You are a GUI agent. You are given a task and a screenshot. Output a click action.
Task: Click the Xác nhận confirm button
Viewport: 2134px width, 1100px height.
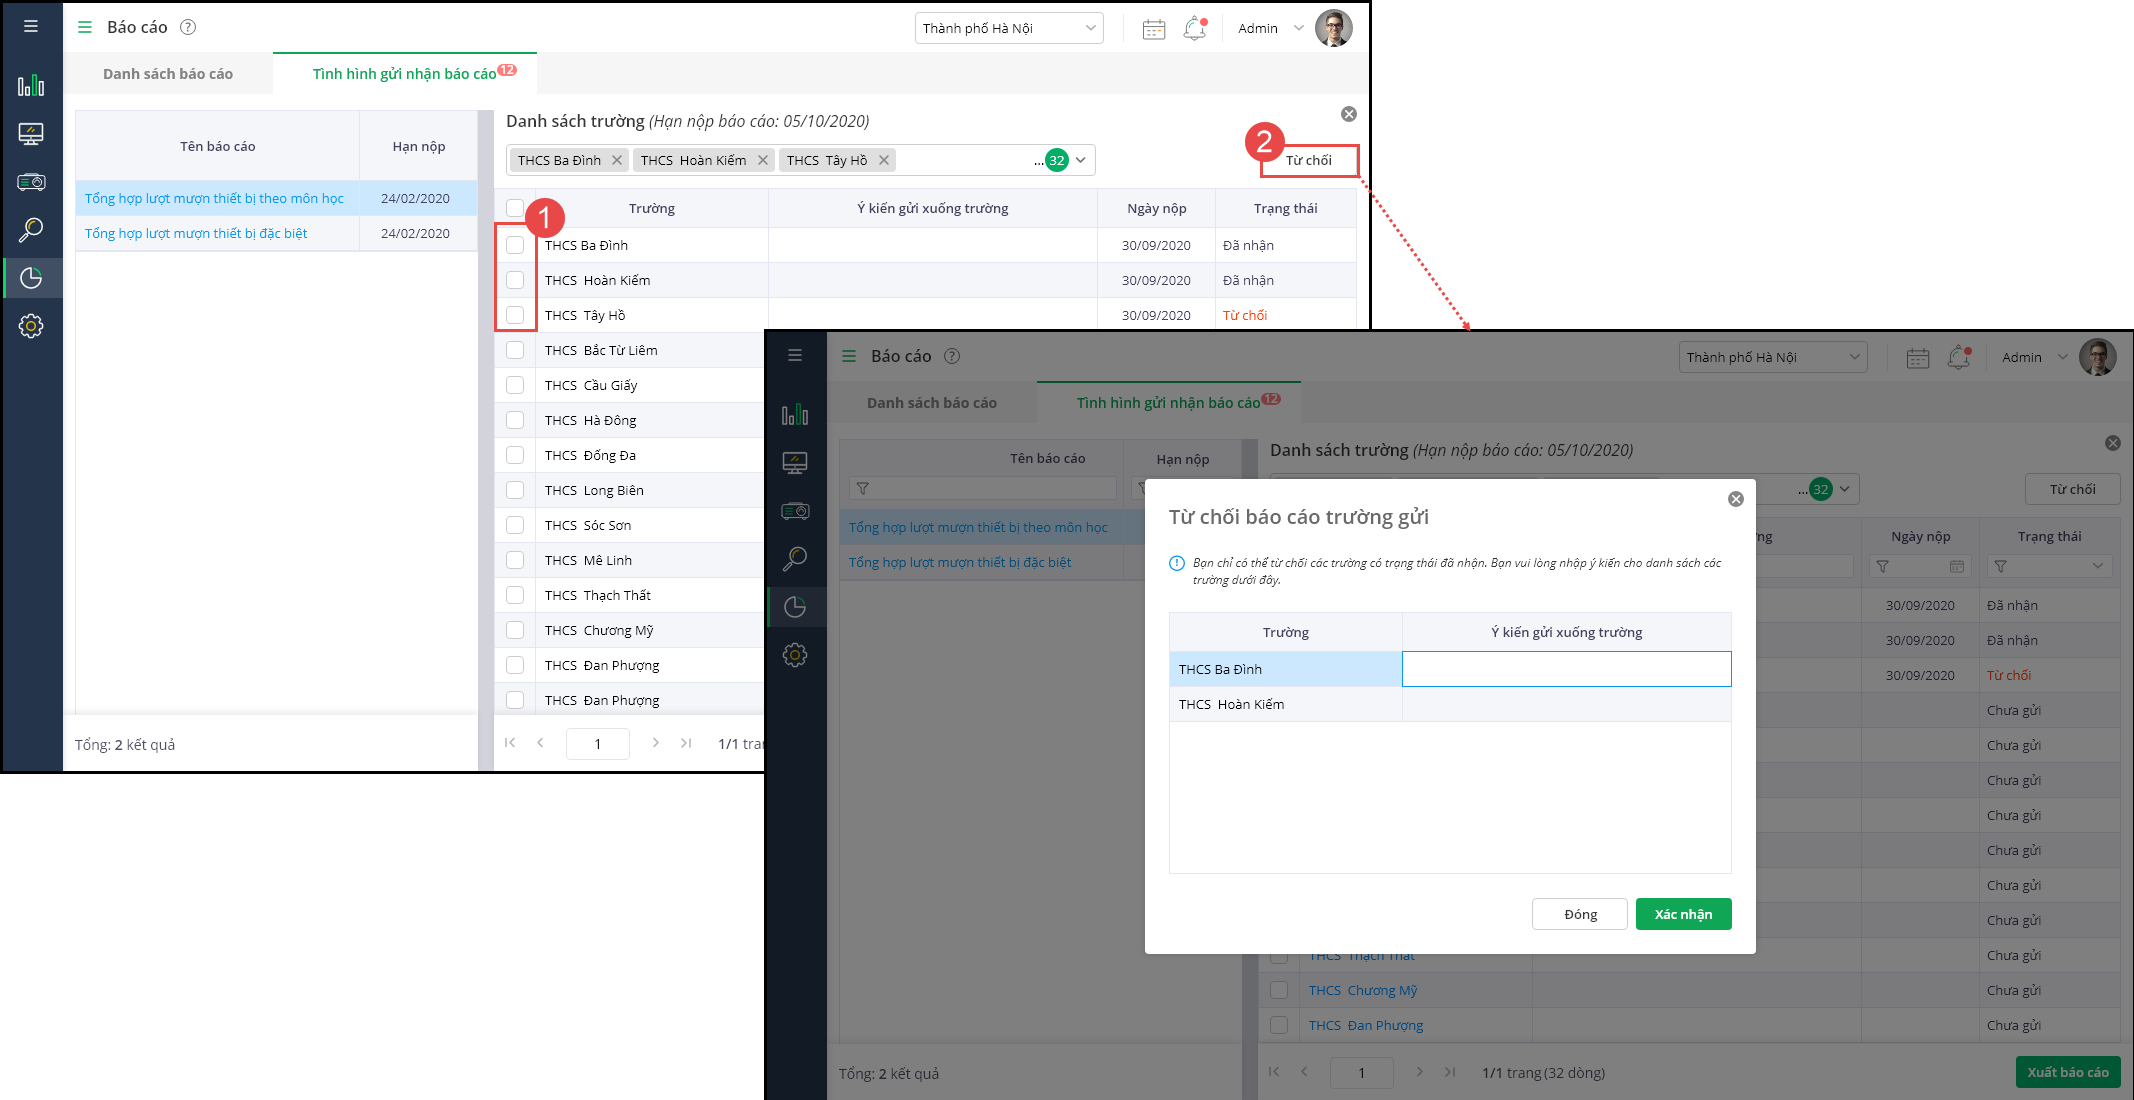pyautogui.click(x=1683, y=914)
